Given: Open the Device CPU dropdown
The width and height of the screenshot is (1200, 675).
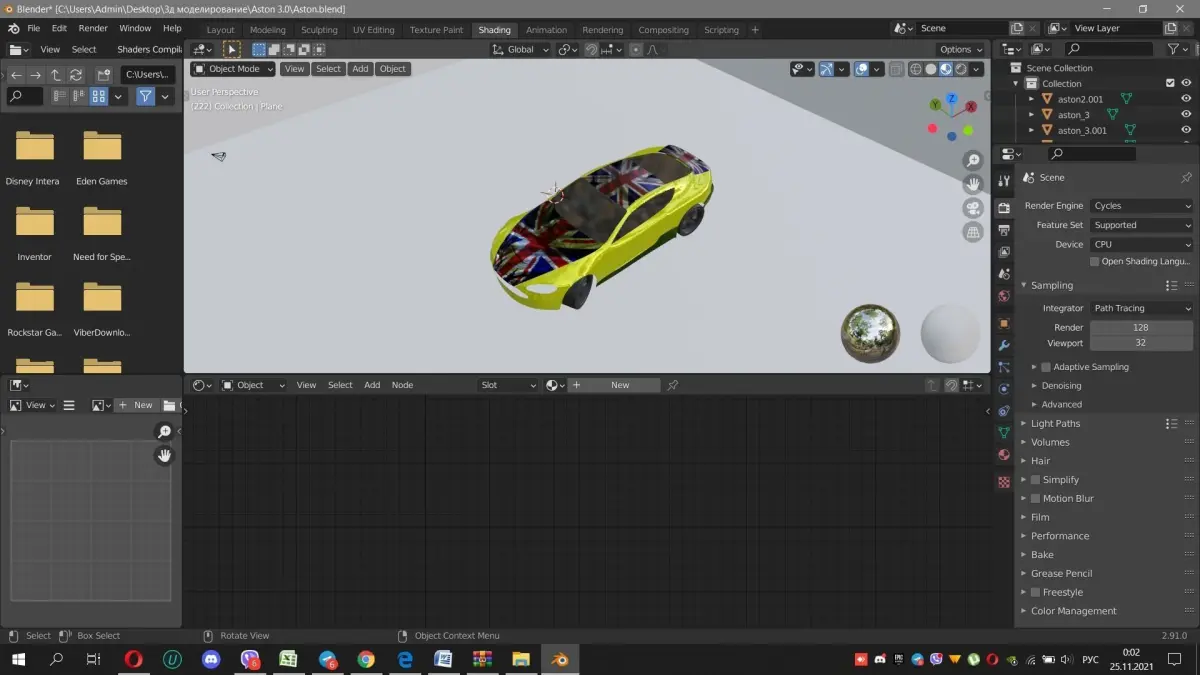Looking at the screenshot, I should 1141,244.
